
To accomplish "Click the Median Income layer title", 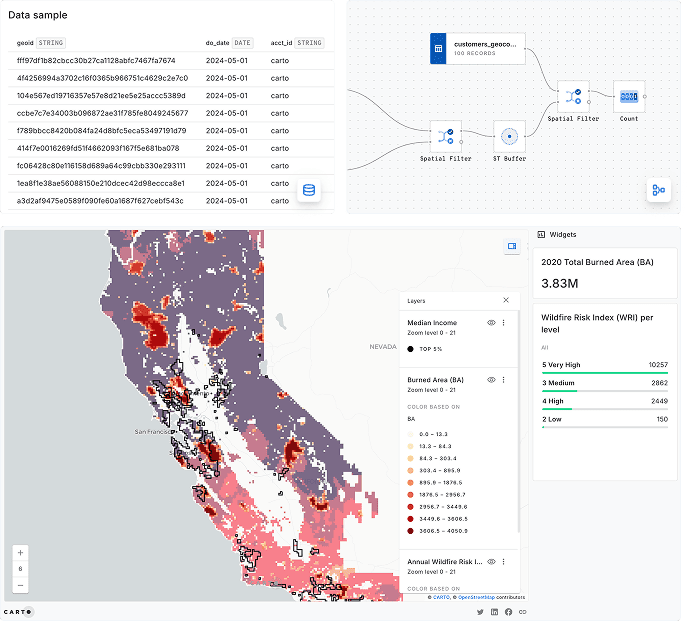I will tap(432, 323).
